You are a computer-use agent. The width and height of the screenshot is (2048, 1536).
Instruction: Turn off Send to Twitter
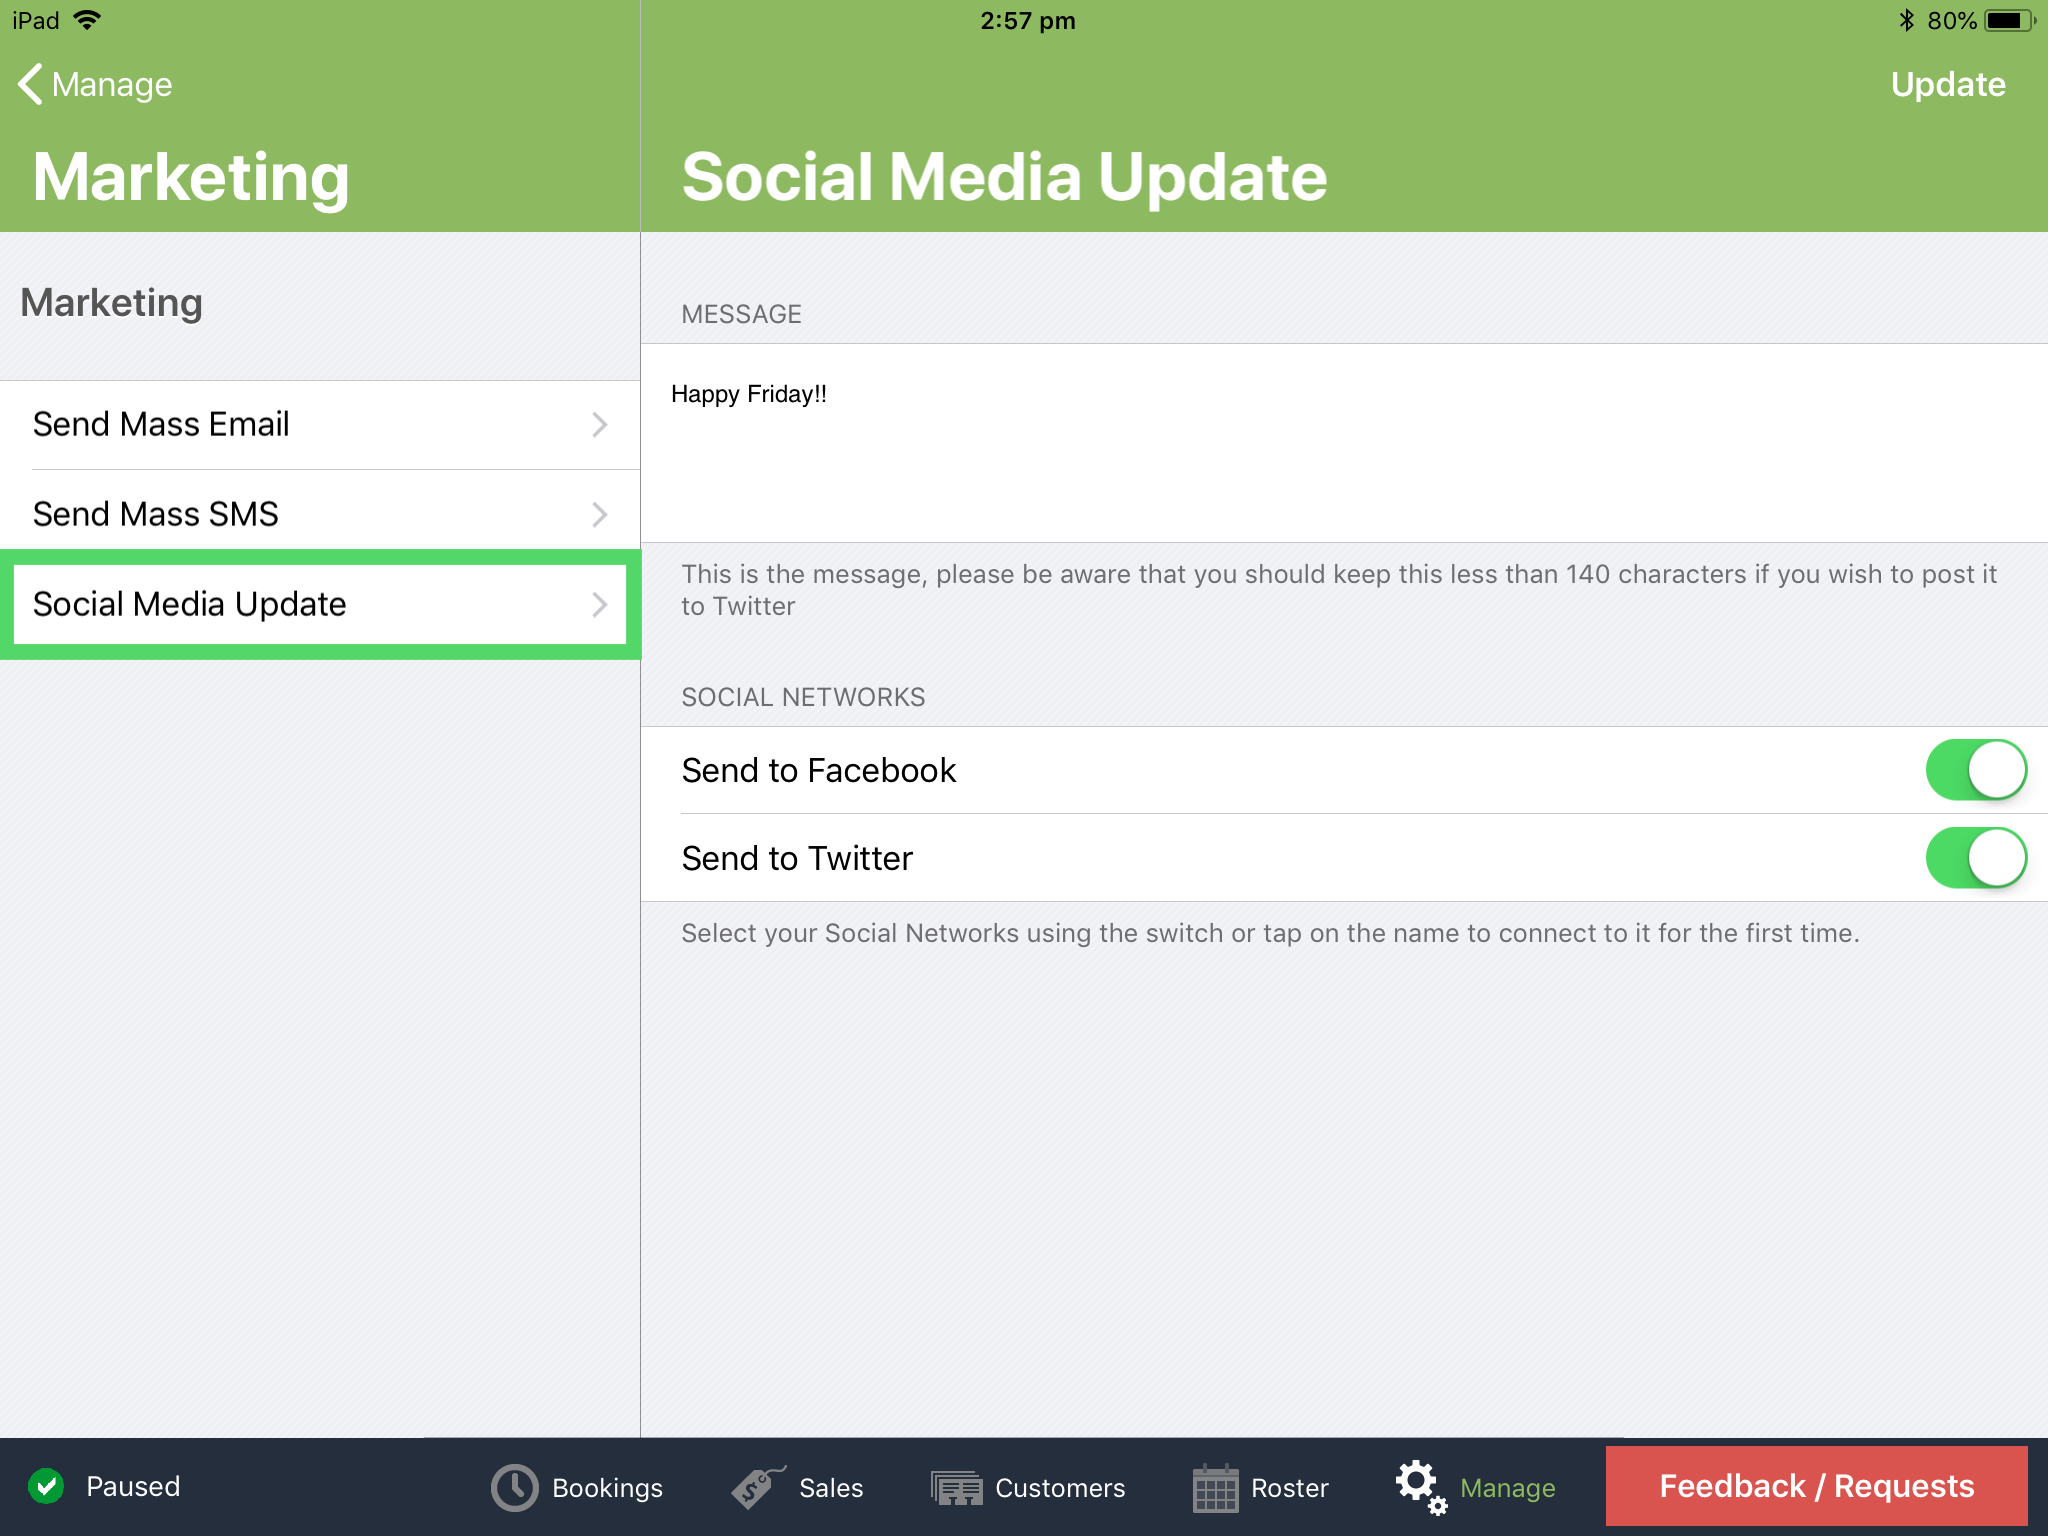tap(1976, 857)
